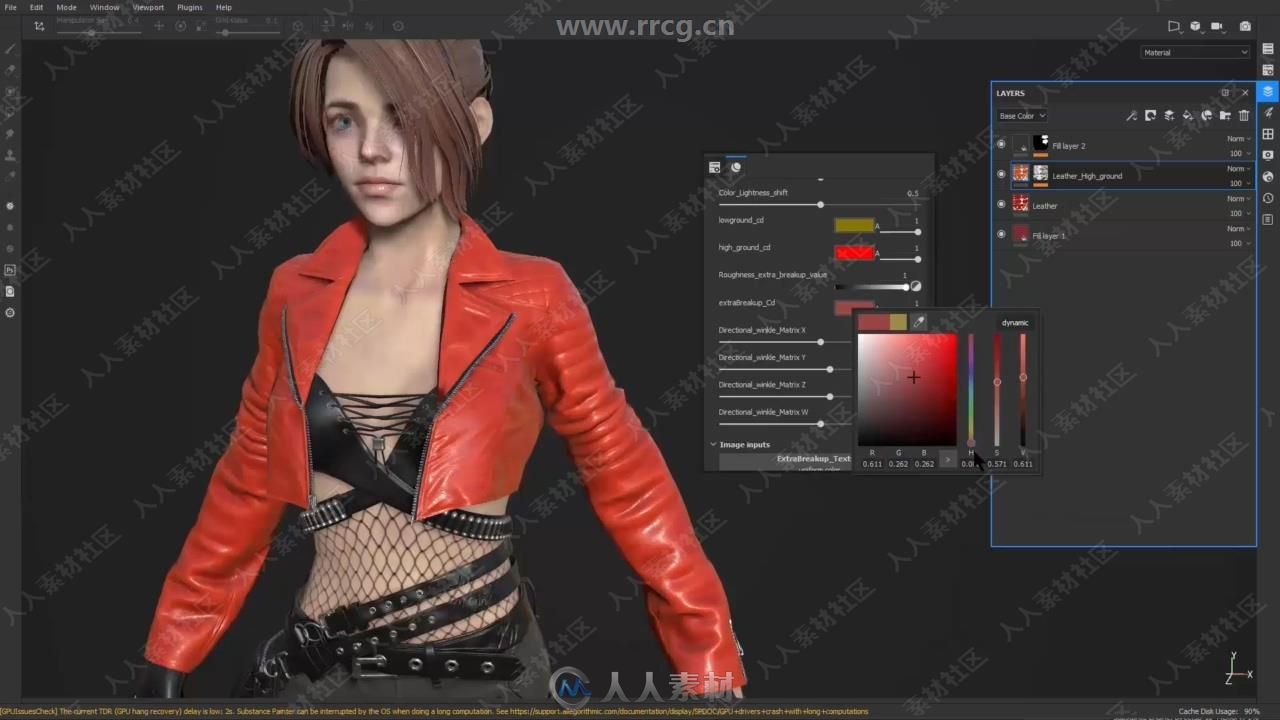Open the dynamic dropdown in color picker
The width and height of the screenshot is (1280, 720).
click(1015, 322)
